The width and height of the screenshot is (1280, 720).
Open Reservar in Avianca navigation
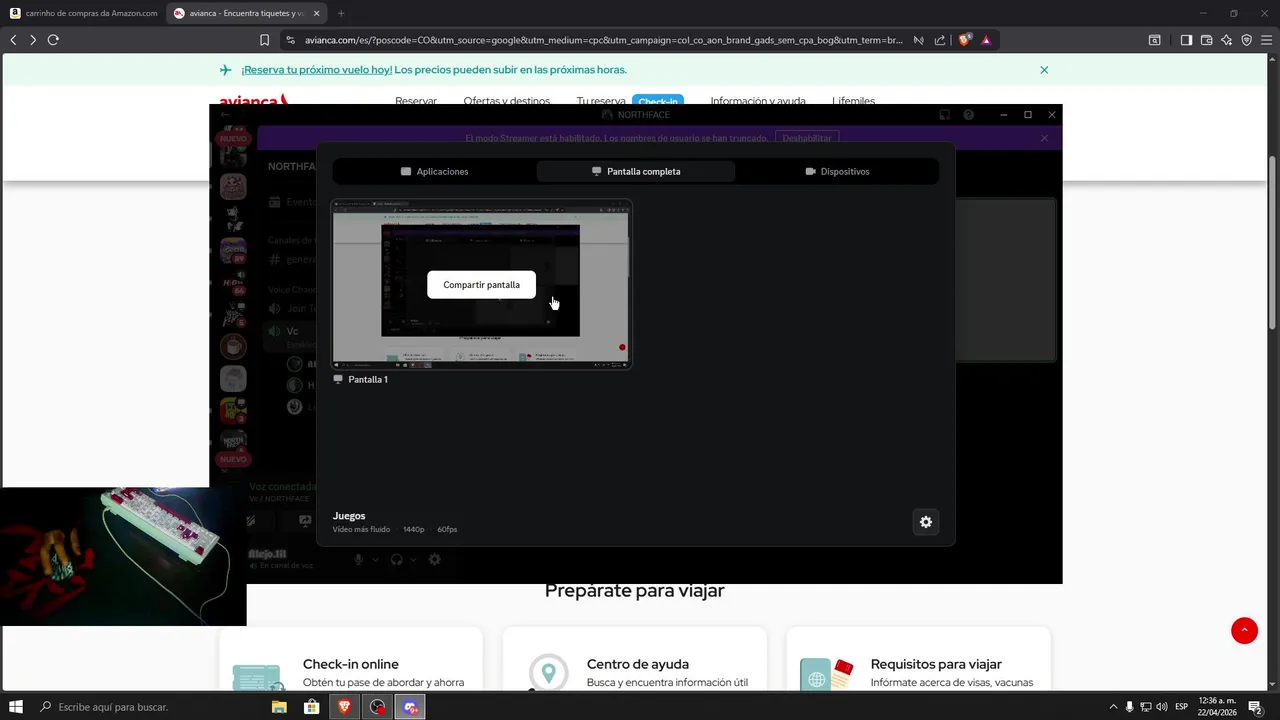[416, 101]
